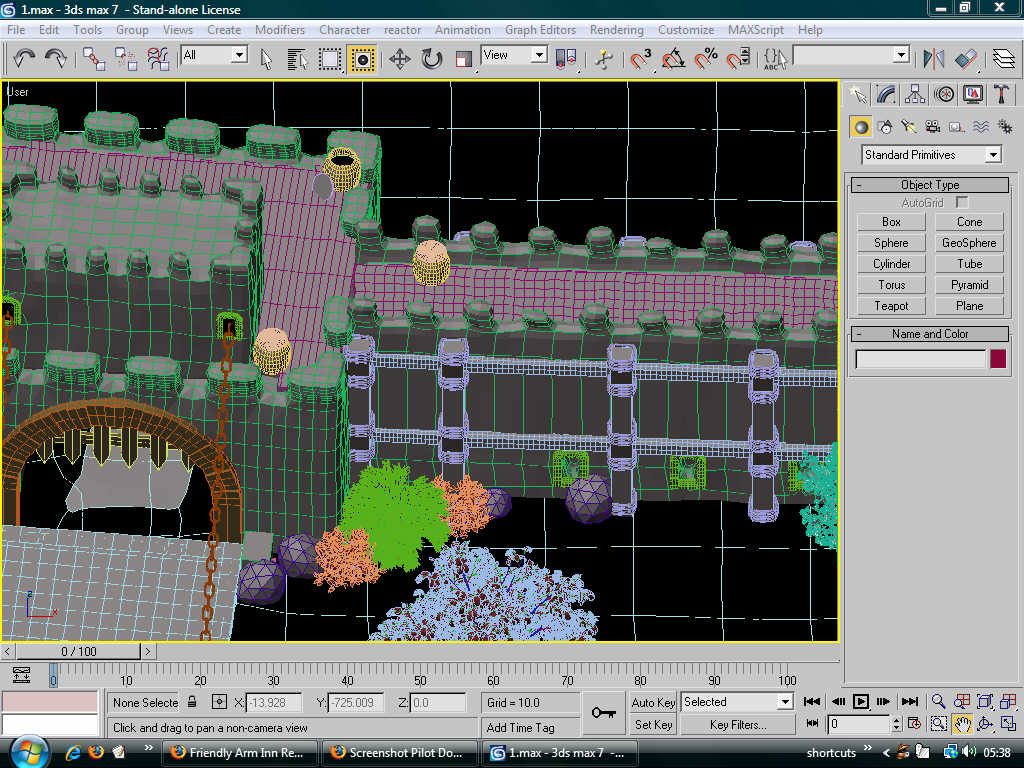Open the All selection filter dropdown
Image resolution: width=1024 pixels, height=768 pixels.
(214, 55)
